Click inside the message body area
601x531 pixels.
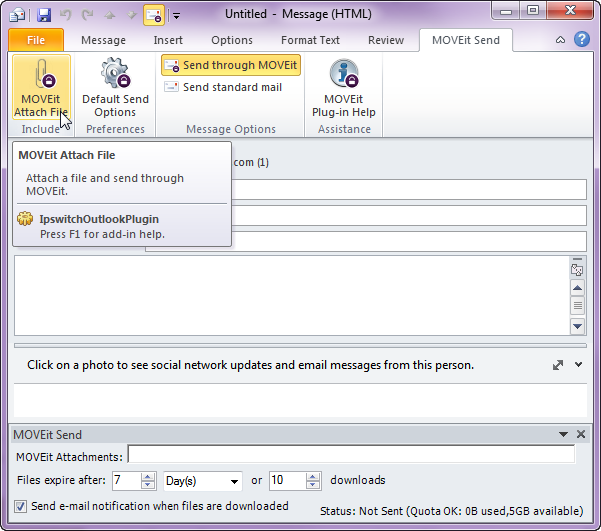coord(292,296)
